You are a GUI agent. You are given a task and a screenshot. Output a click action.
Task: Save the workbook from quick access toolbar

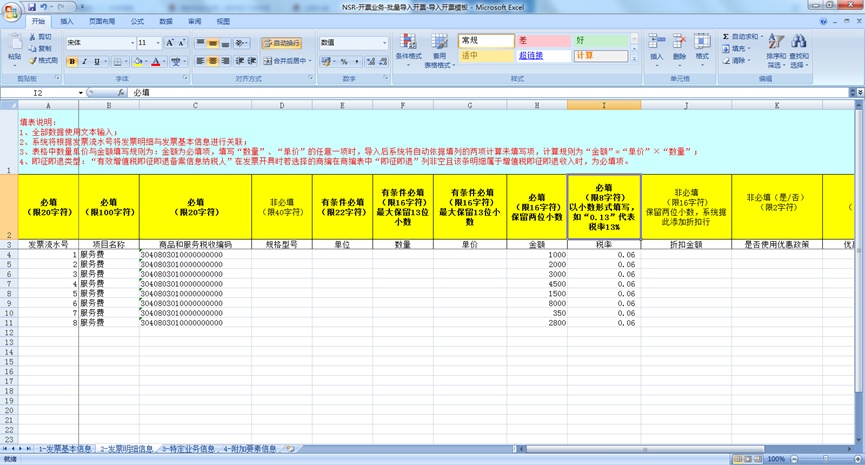(31, 7)
